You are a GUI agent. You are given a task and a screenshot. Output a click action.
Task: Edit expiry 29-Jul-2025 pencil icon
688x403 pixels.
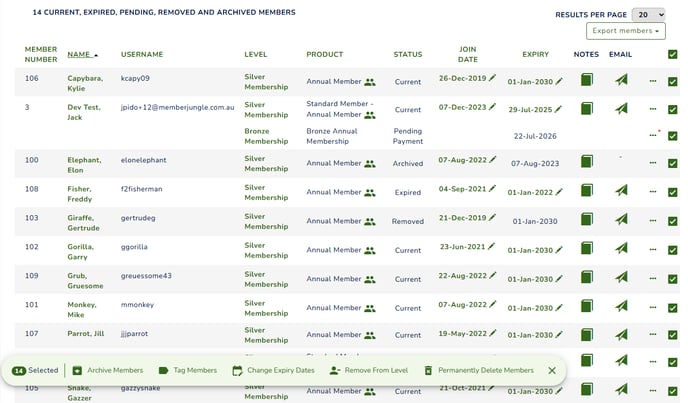point(558,109)
